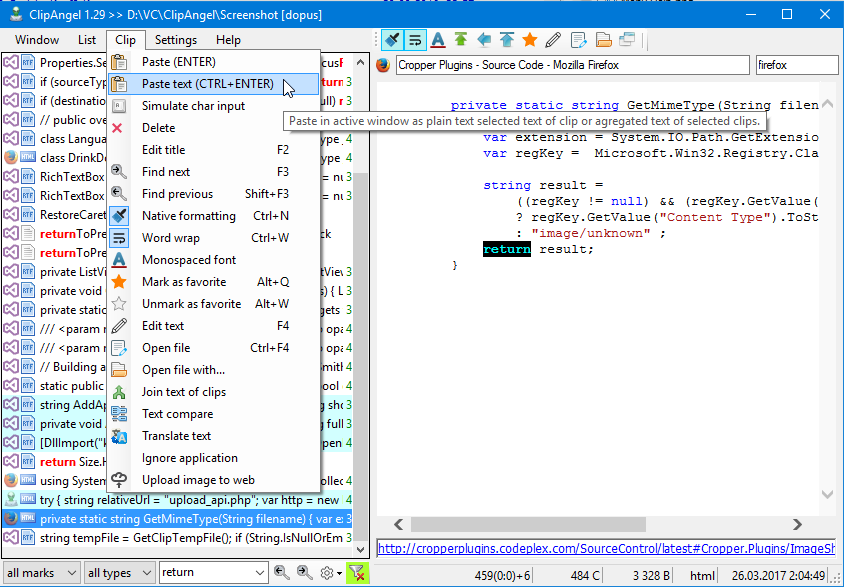Click the Firefox icon beside the window title
Image resolution: width=844 pixels, height=587 pixels.
click(x=383, y=65)
